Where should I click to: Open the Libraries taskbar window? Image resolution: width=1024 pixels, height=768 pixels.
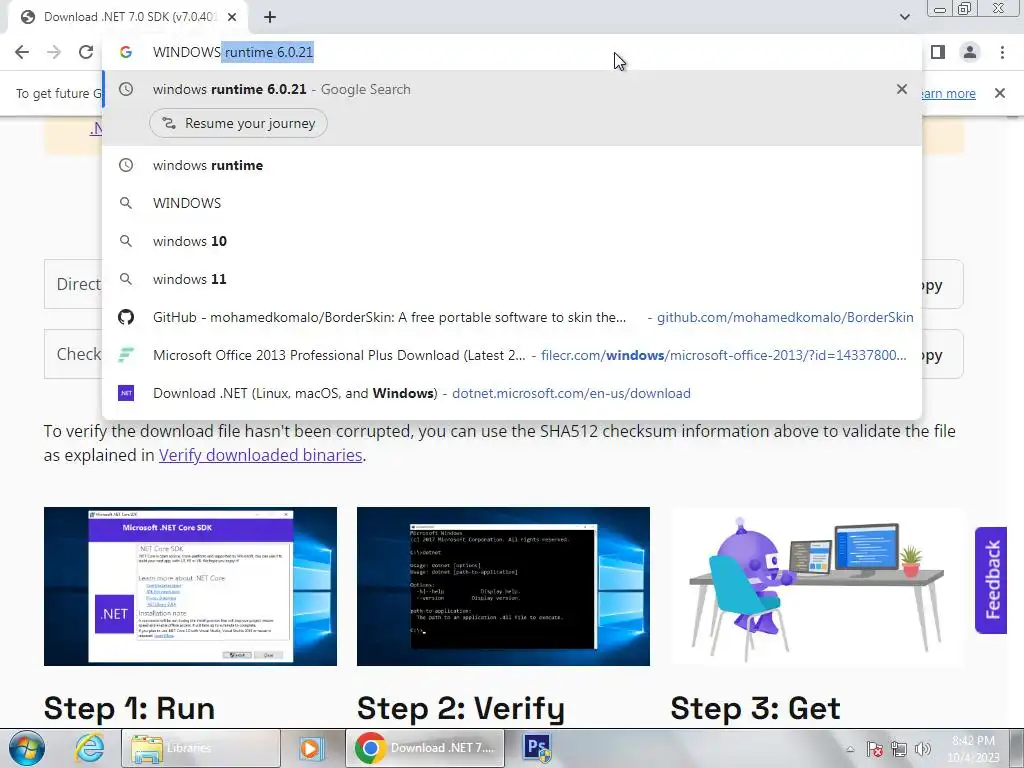click(200, 748)
